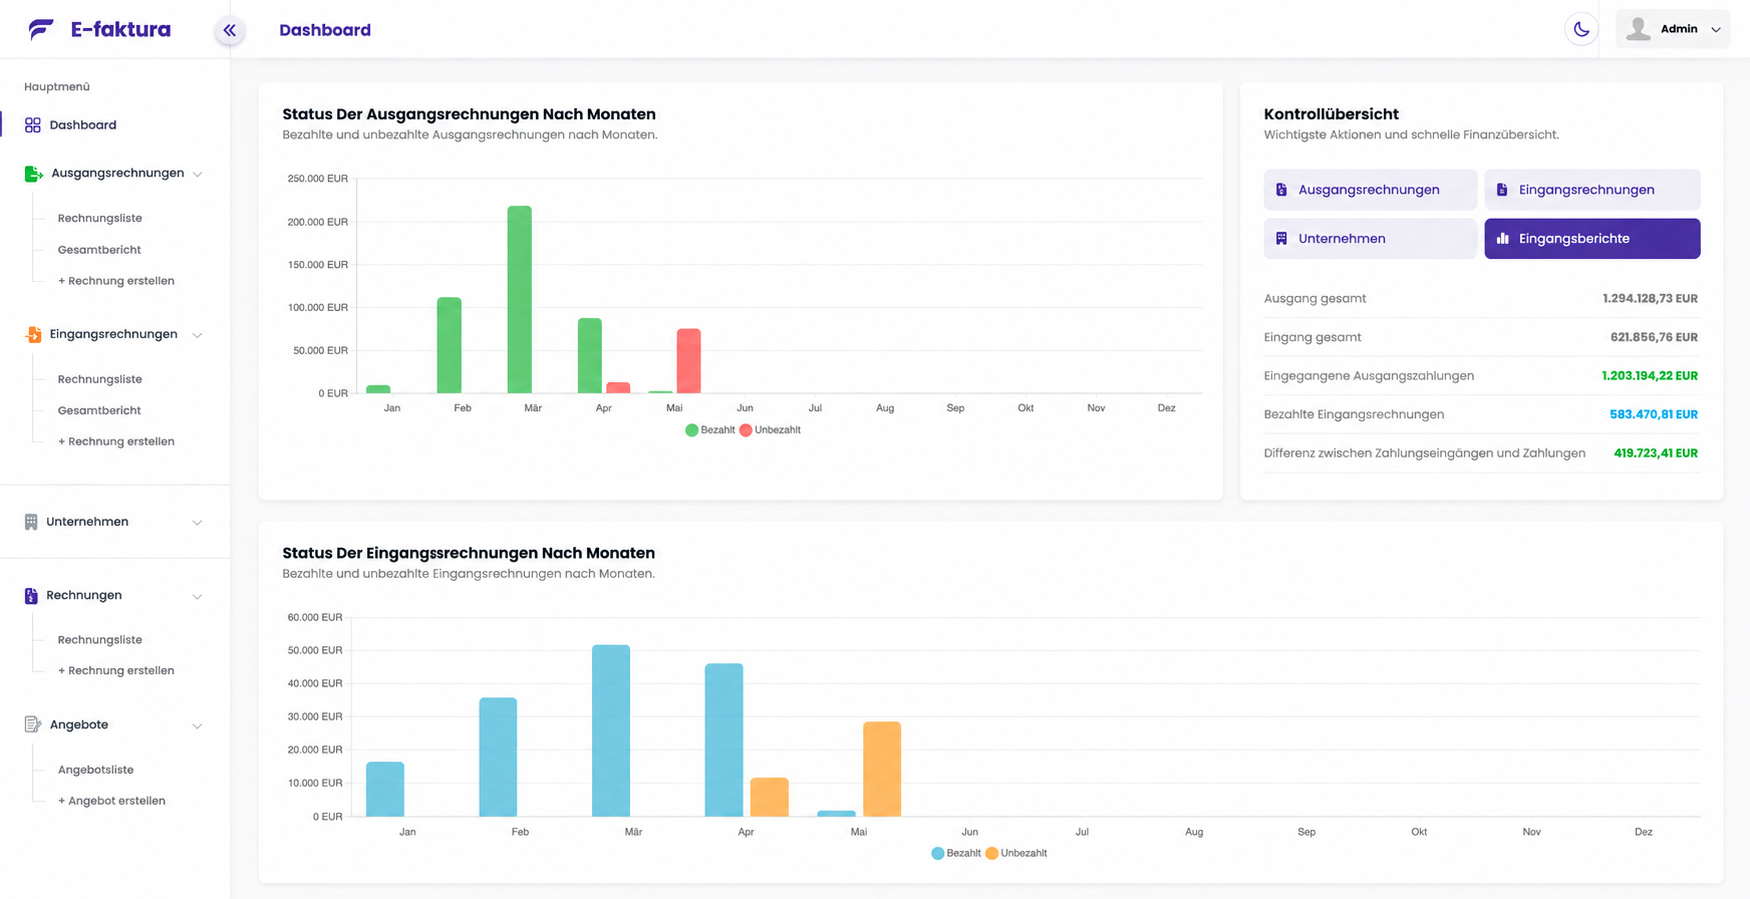
Task: Click document icon on Ausgangsrechnungen quick button
Action: [1282, 190]
